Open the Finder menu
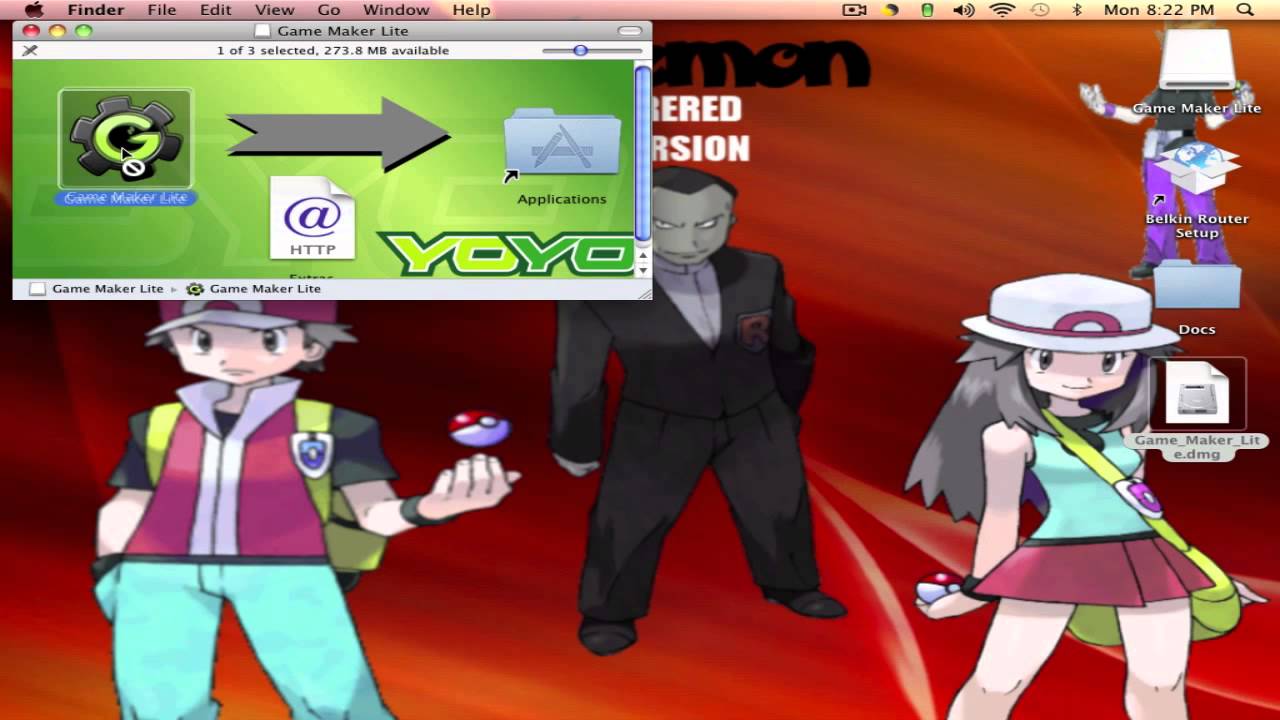This screenshot has width=1280, height=720. pyautogui.click(x=96, y=10)
